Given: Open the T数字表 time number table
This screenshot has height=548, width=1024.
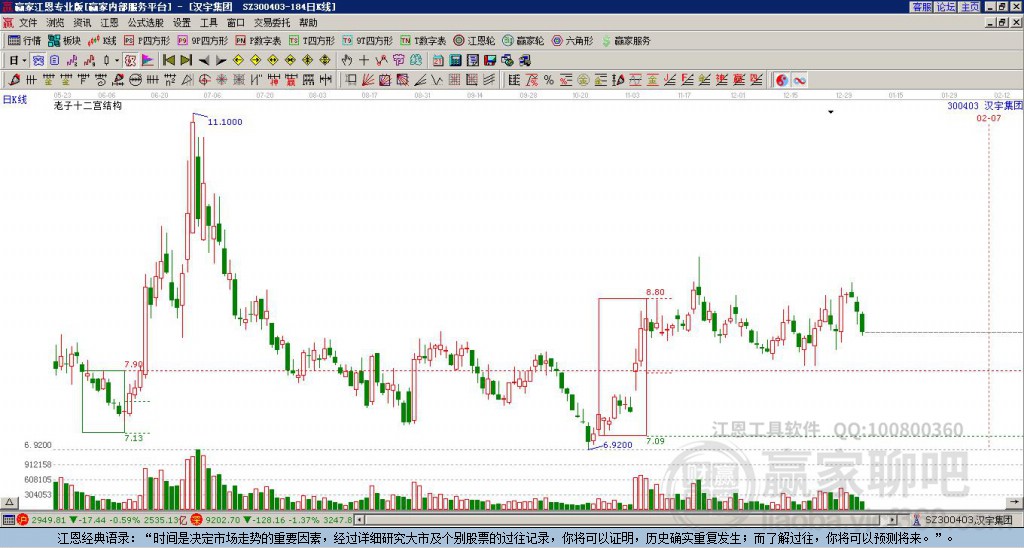Looking at the screenshot, I should 423,40.
